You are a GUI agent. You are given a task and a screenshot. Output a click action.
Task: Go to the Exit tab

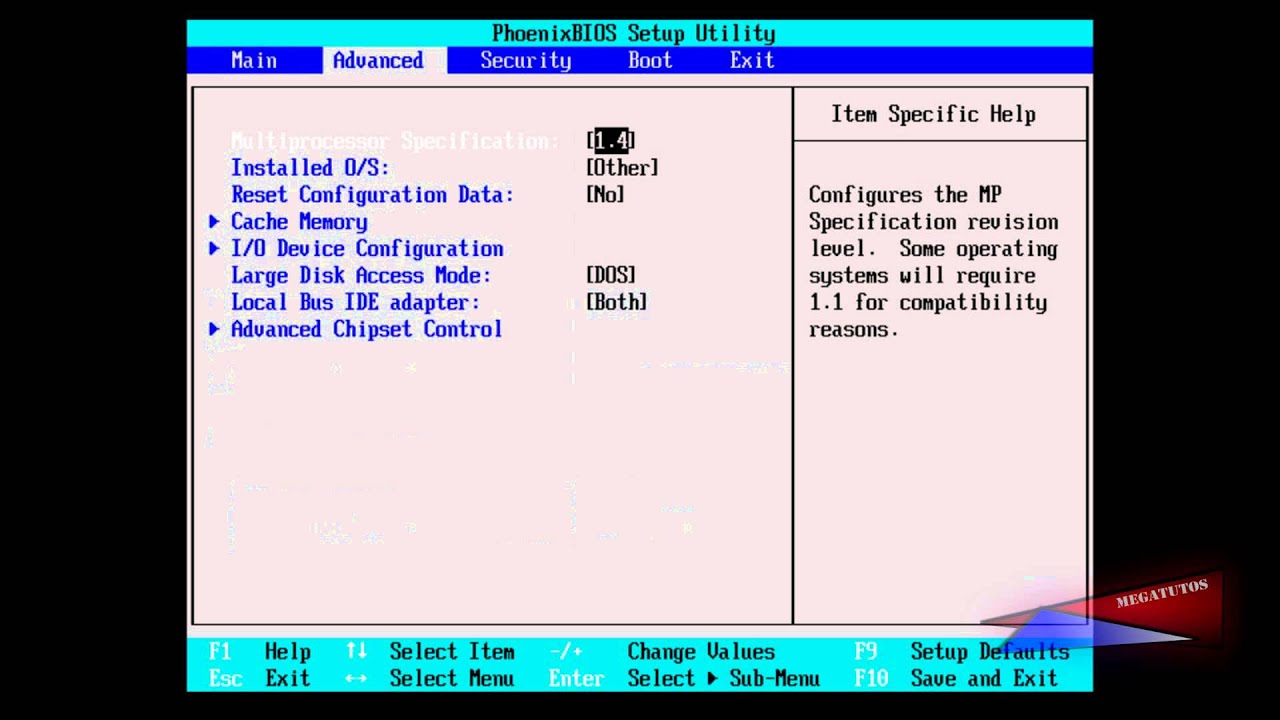tap(752, 61)
